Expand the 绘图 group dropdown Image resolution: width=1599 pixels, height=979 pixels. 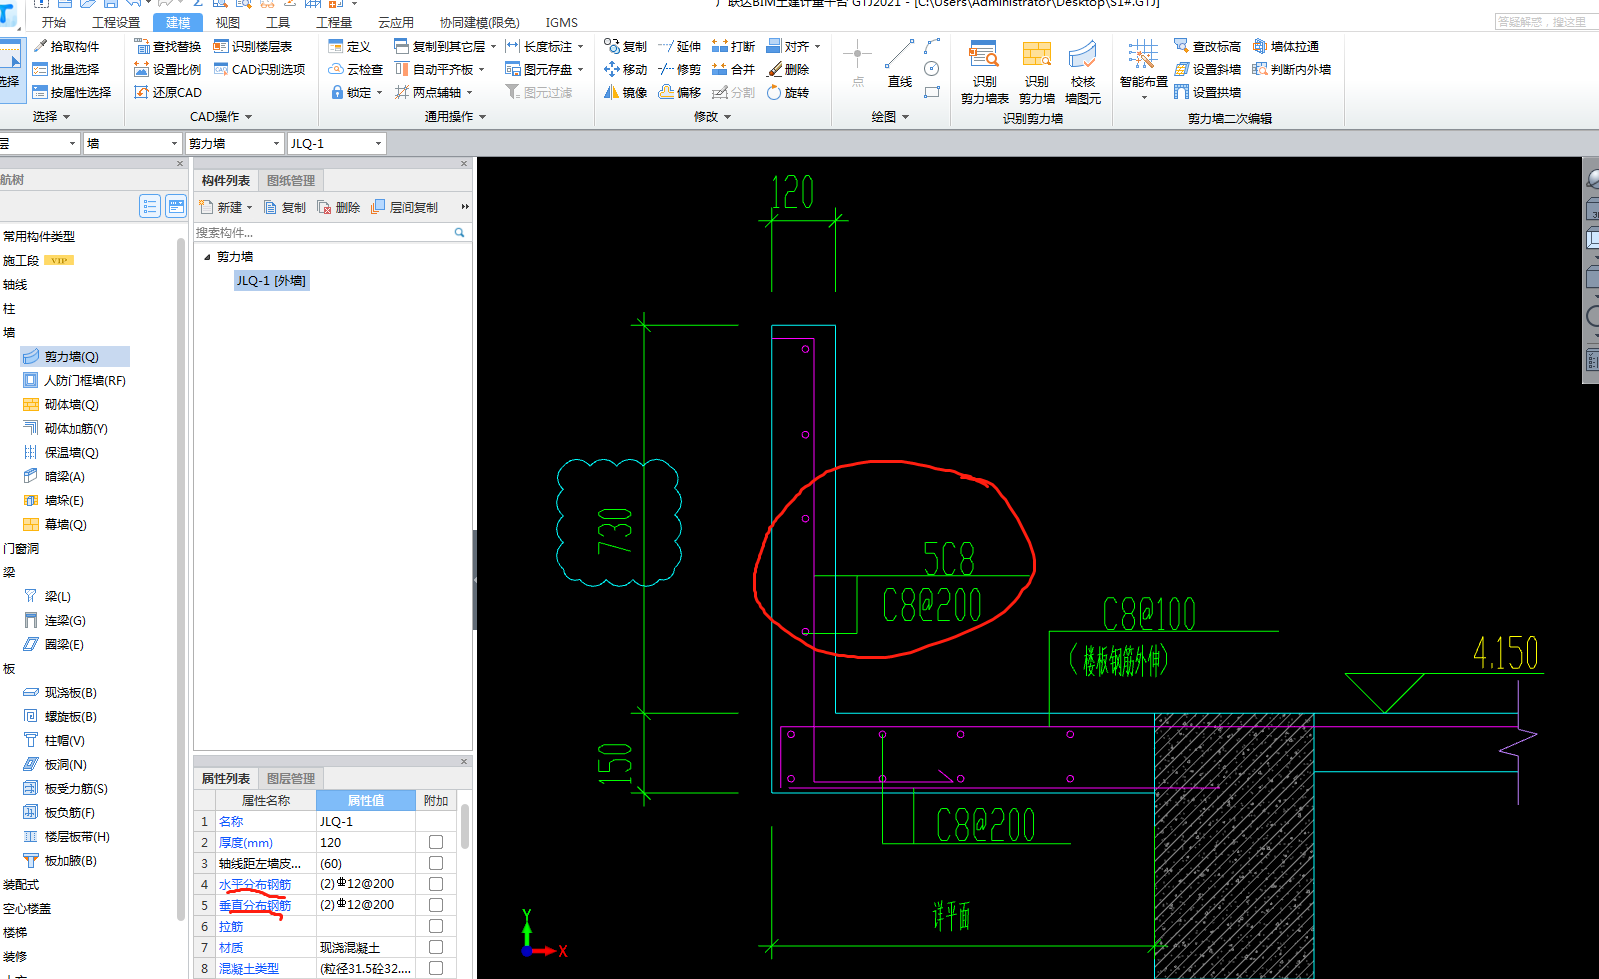click(x=906, y=117)
